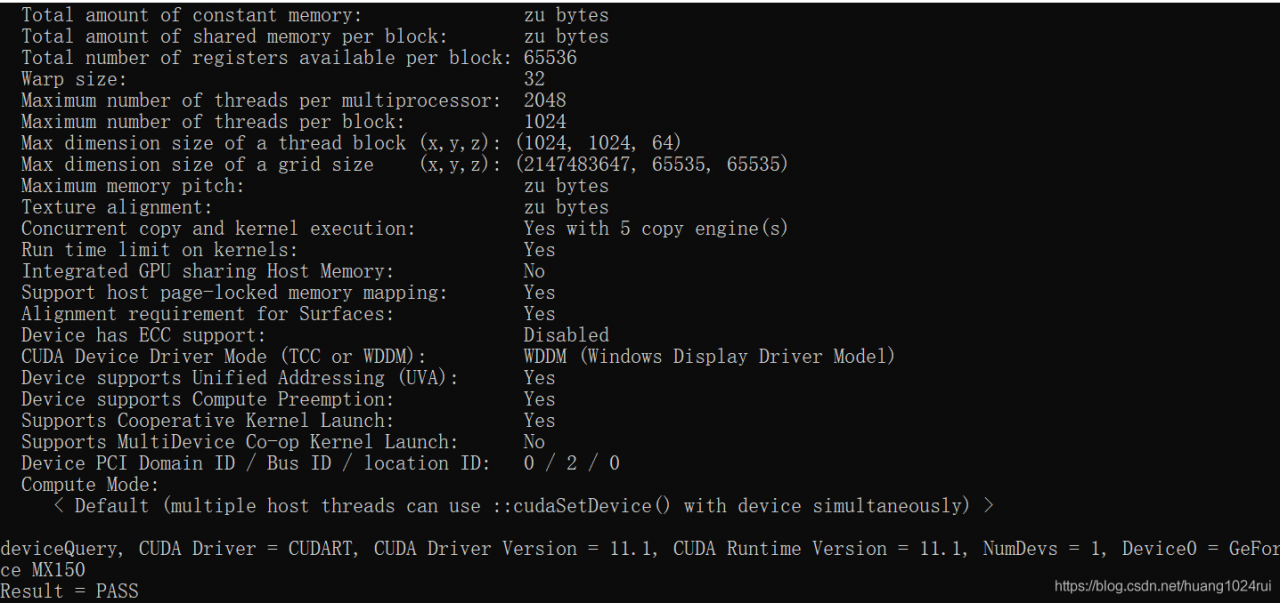1280x603 pixels.
Task: Click the "Maximum memory pitch:" line
Action: (315, 186)
